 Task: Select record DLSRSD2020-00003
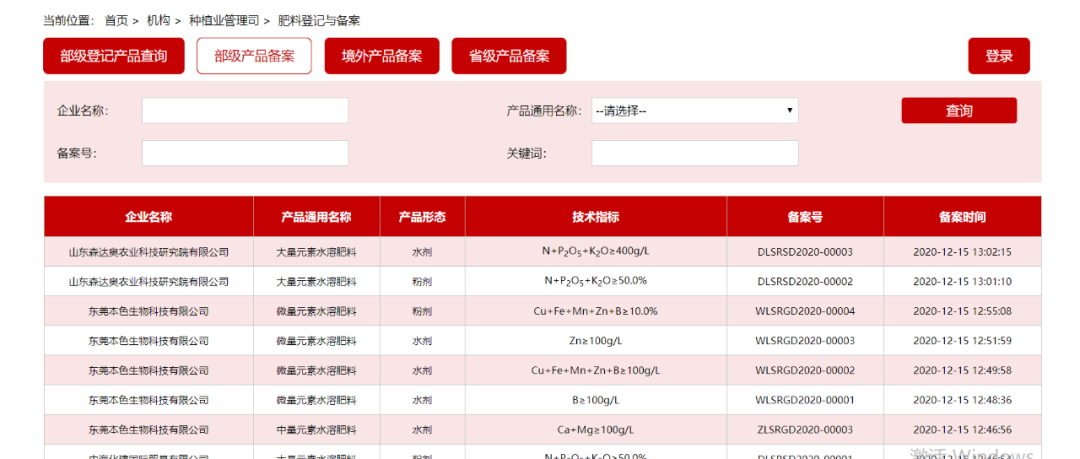[x=804, y=252]
